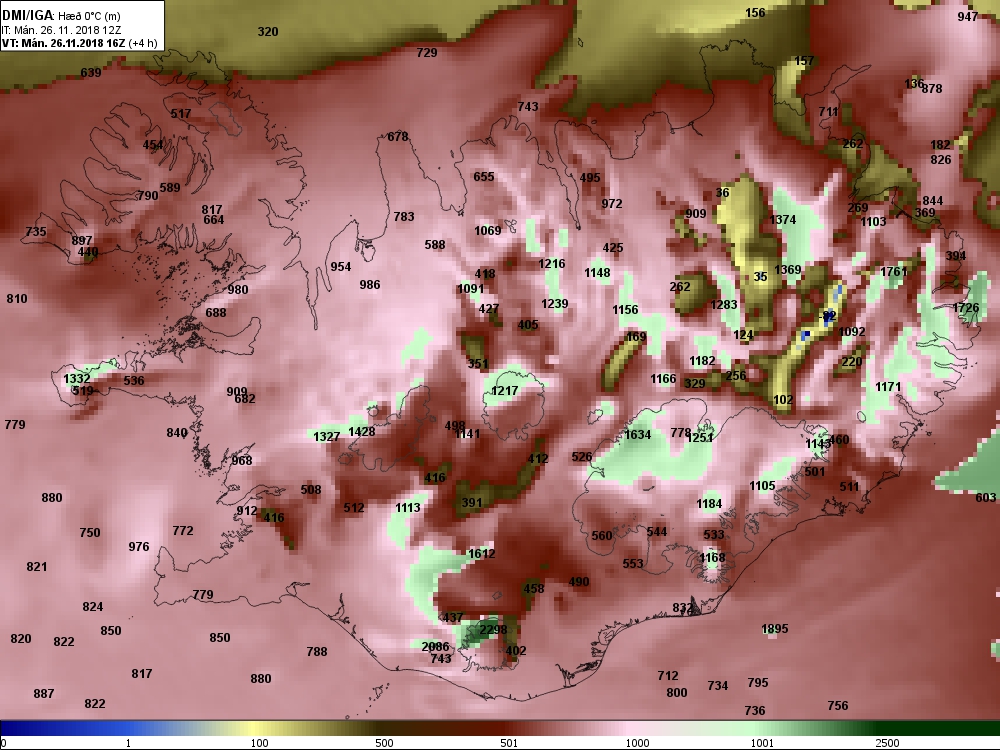1000x750 pixels.
Task: Select the value 1156
Action: 625,309
